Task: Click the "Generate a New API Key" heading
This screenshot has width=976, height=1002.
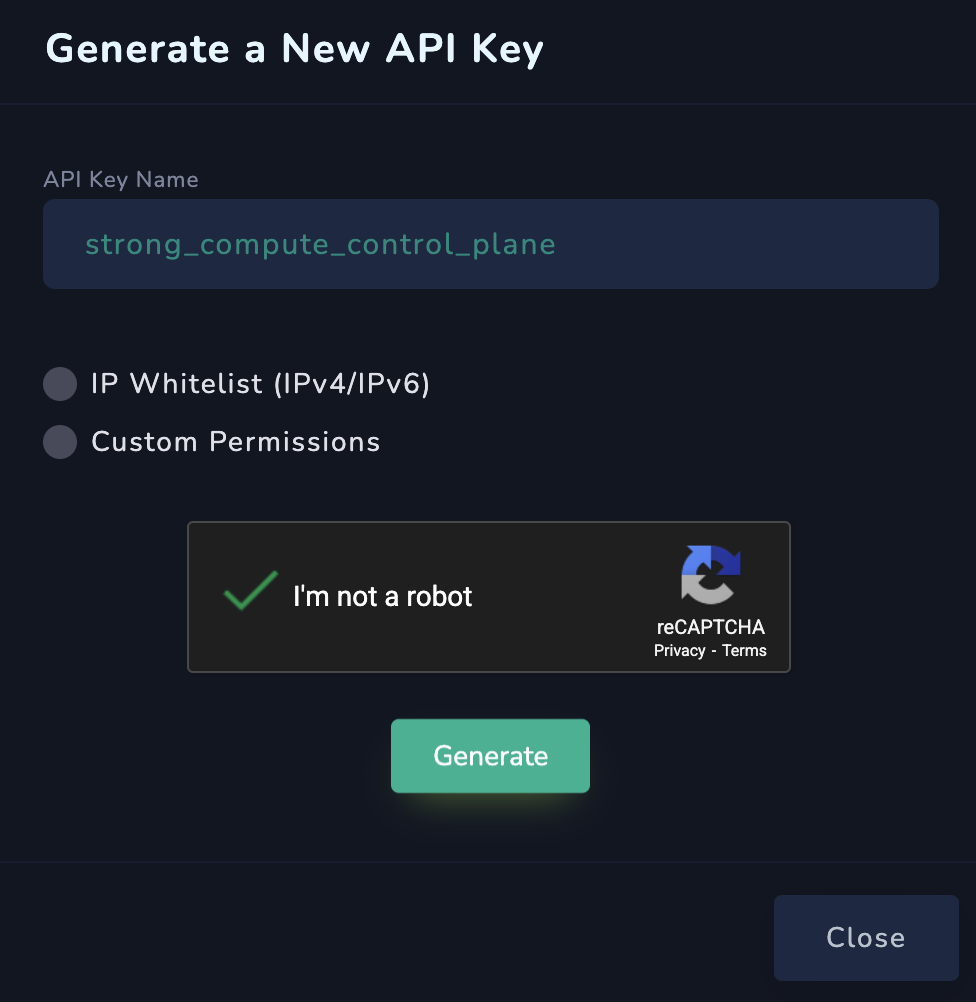Action: point(295,49)
